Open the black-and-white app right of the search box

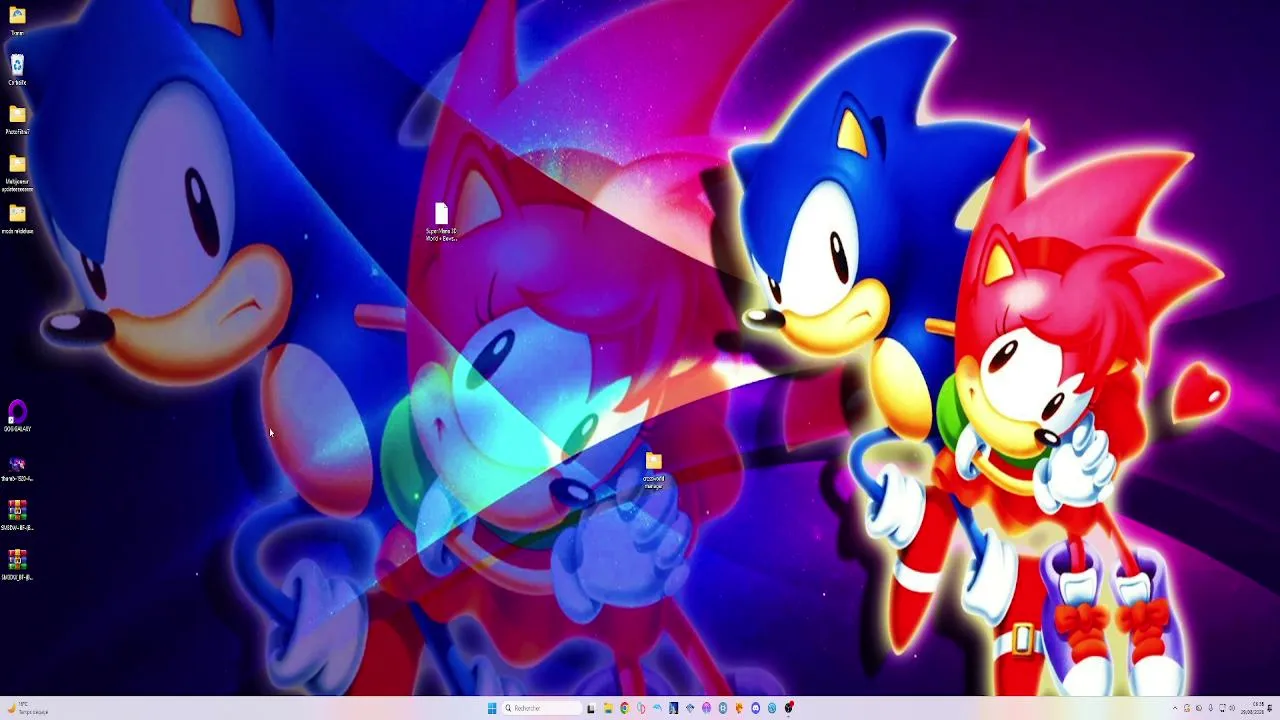tap(591, 708)
